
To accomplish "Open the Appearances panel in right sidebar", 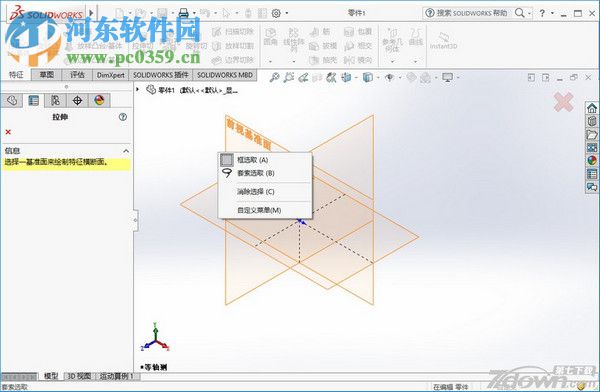I will point(592,160).
